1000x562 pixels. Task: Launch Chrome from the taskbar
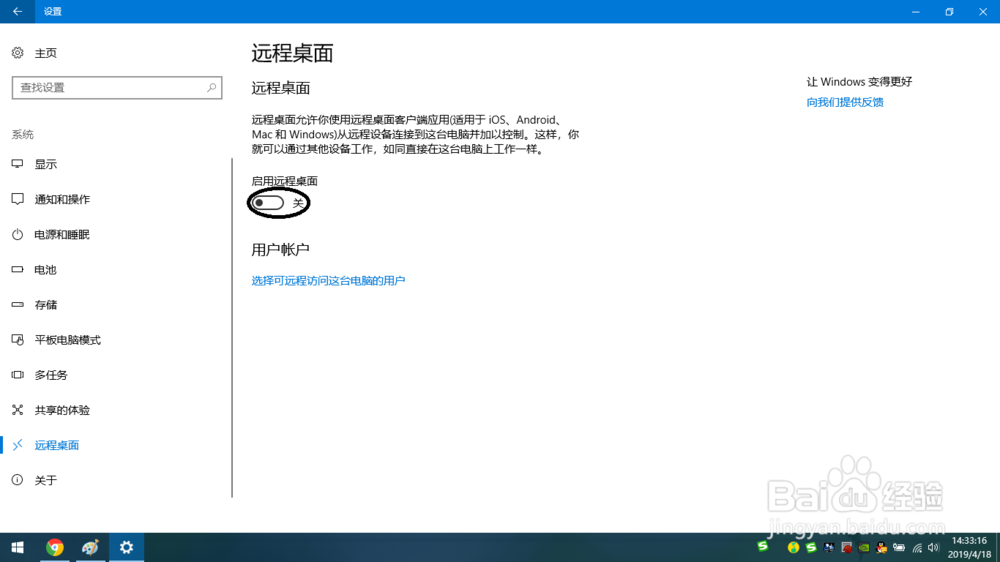pos(55,547)
